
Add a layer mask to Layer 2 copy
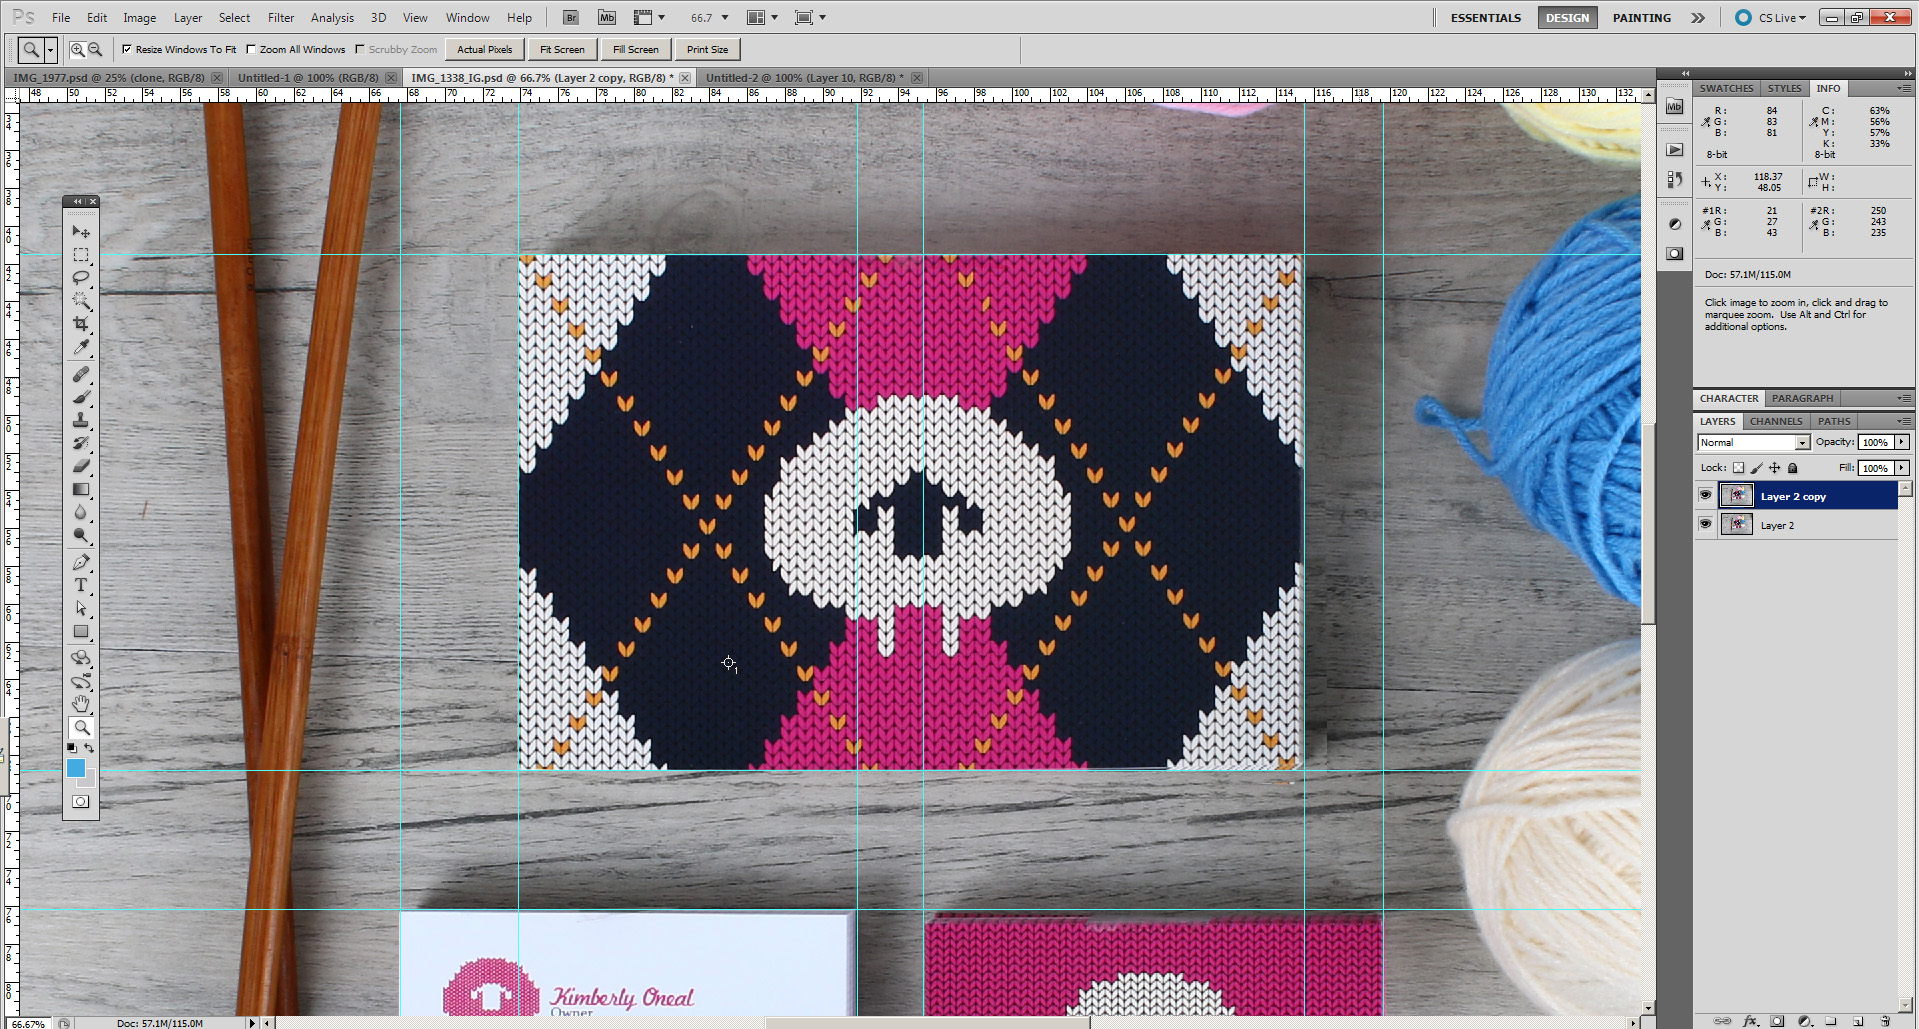1777,1021
